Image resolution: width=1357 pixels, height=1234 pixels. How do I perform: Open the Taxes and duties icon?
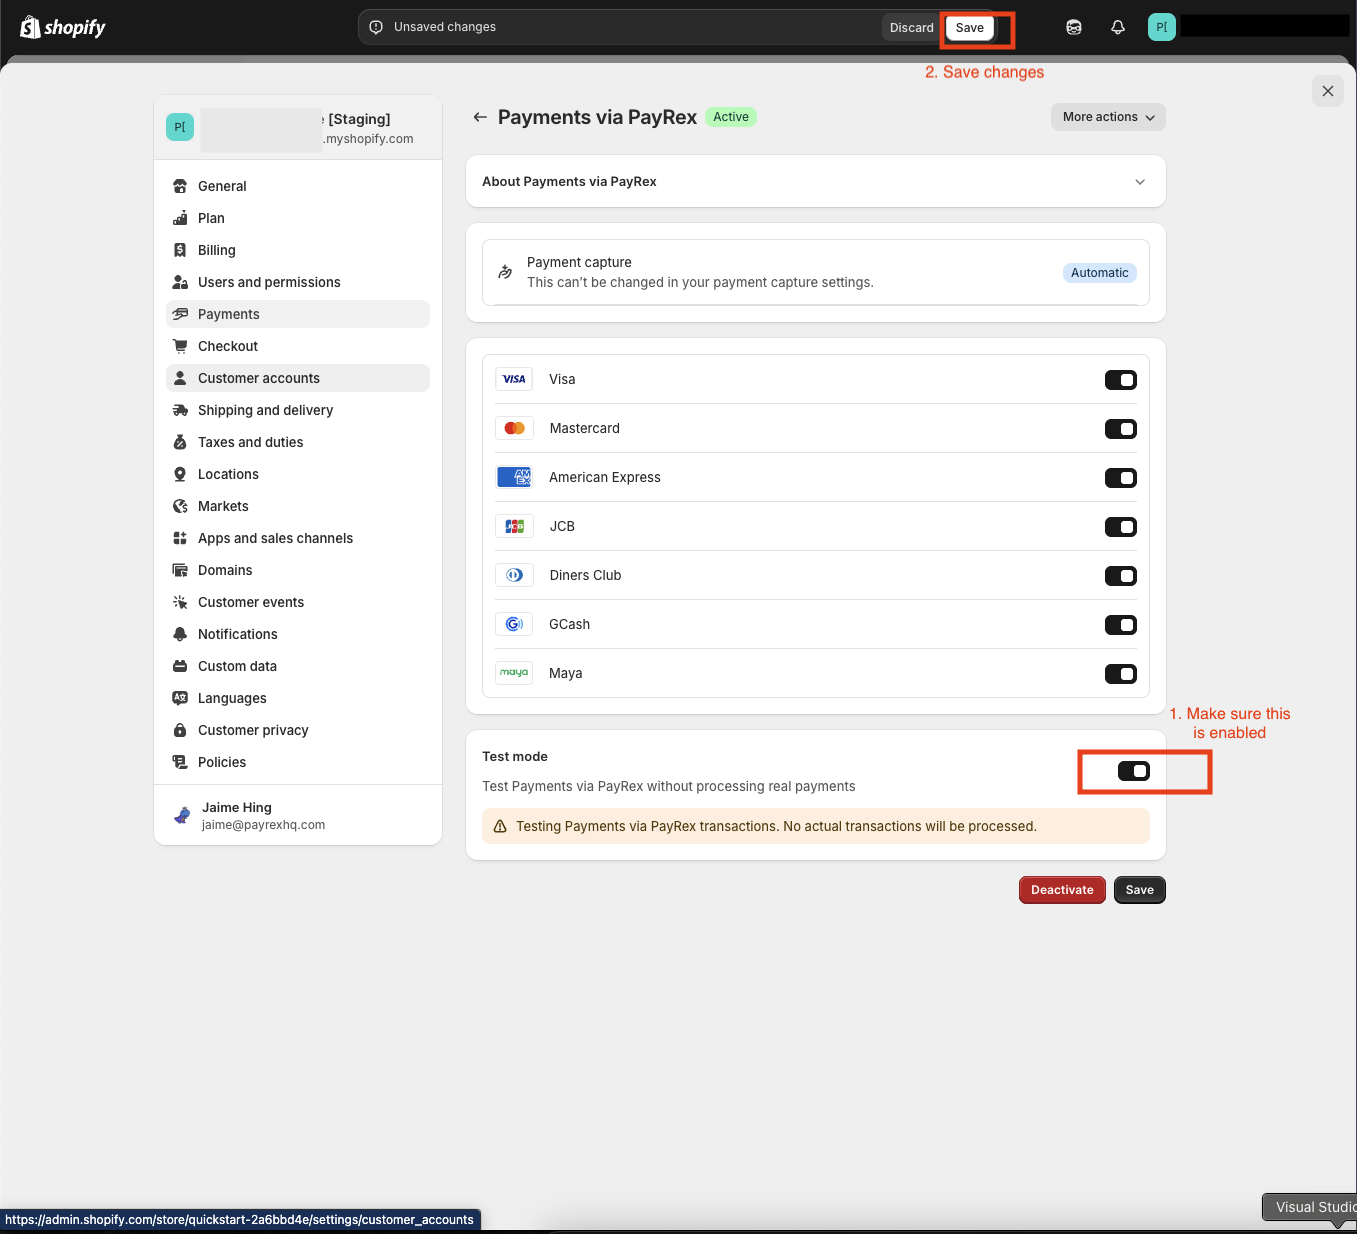[180, 441]
